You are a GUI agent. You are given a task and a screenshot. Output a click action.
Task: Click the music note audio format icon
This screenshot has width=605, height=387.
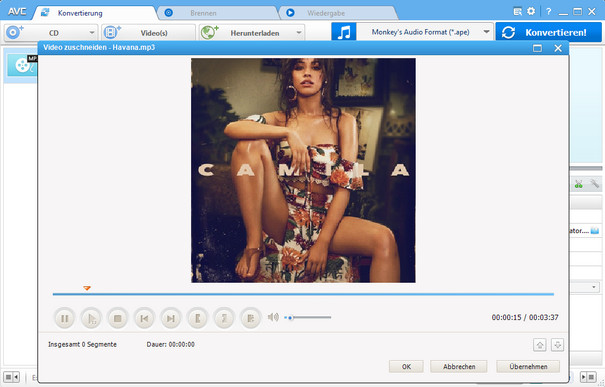(344, 32)
